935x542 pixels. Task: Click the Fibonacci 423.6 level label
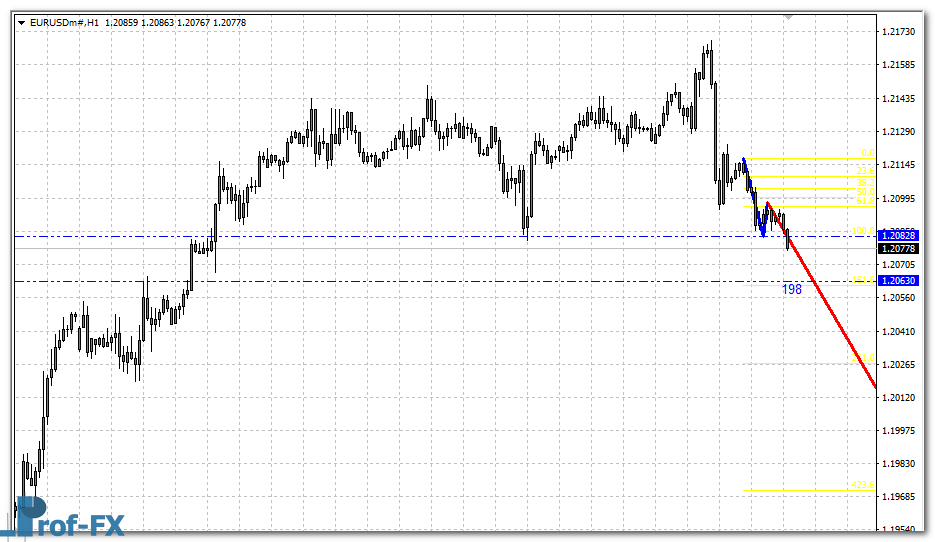coord(863,485)
